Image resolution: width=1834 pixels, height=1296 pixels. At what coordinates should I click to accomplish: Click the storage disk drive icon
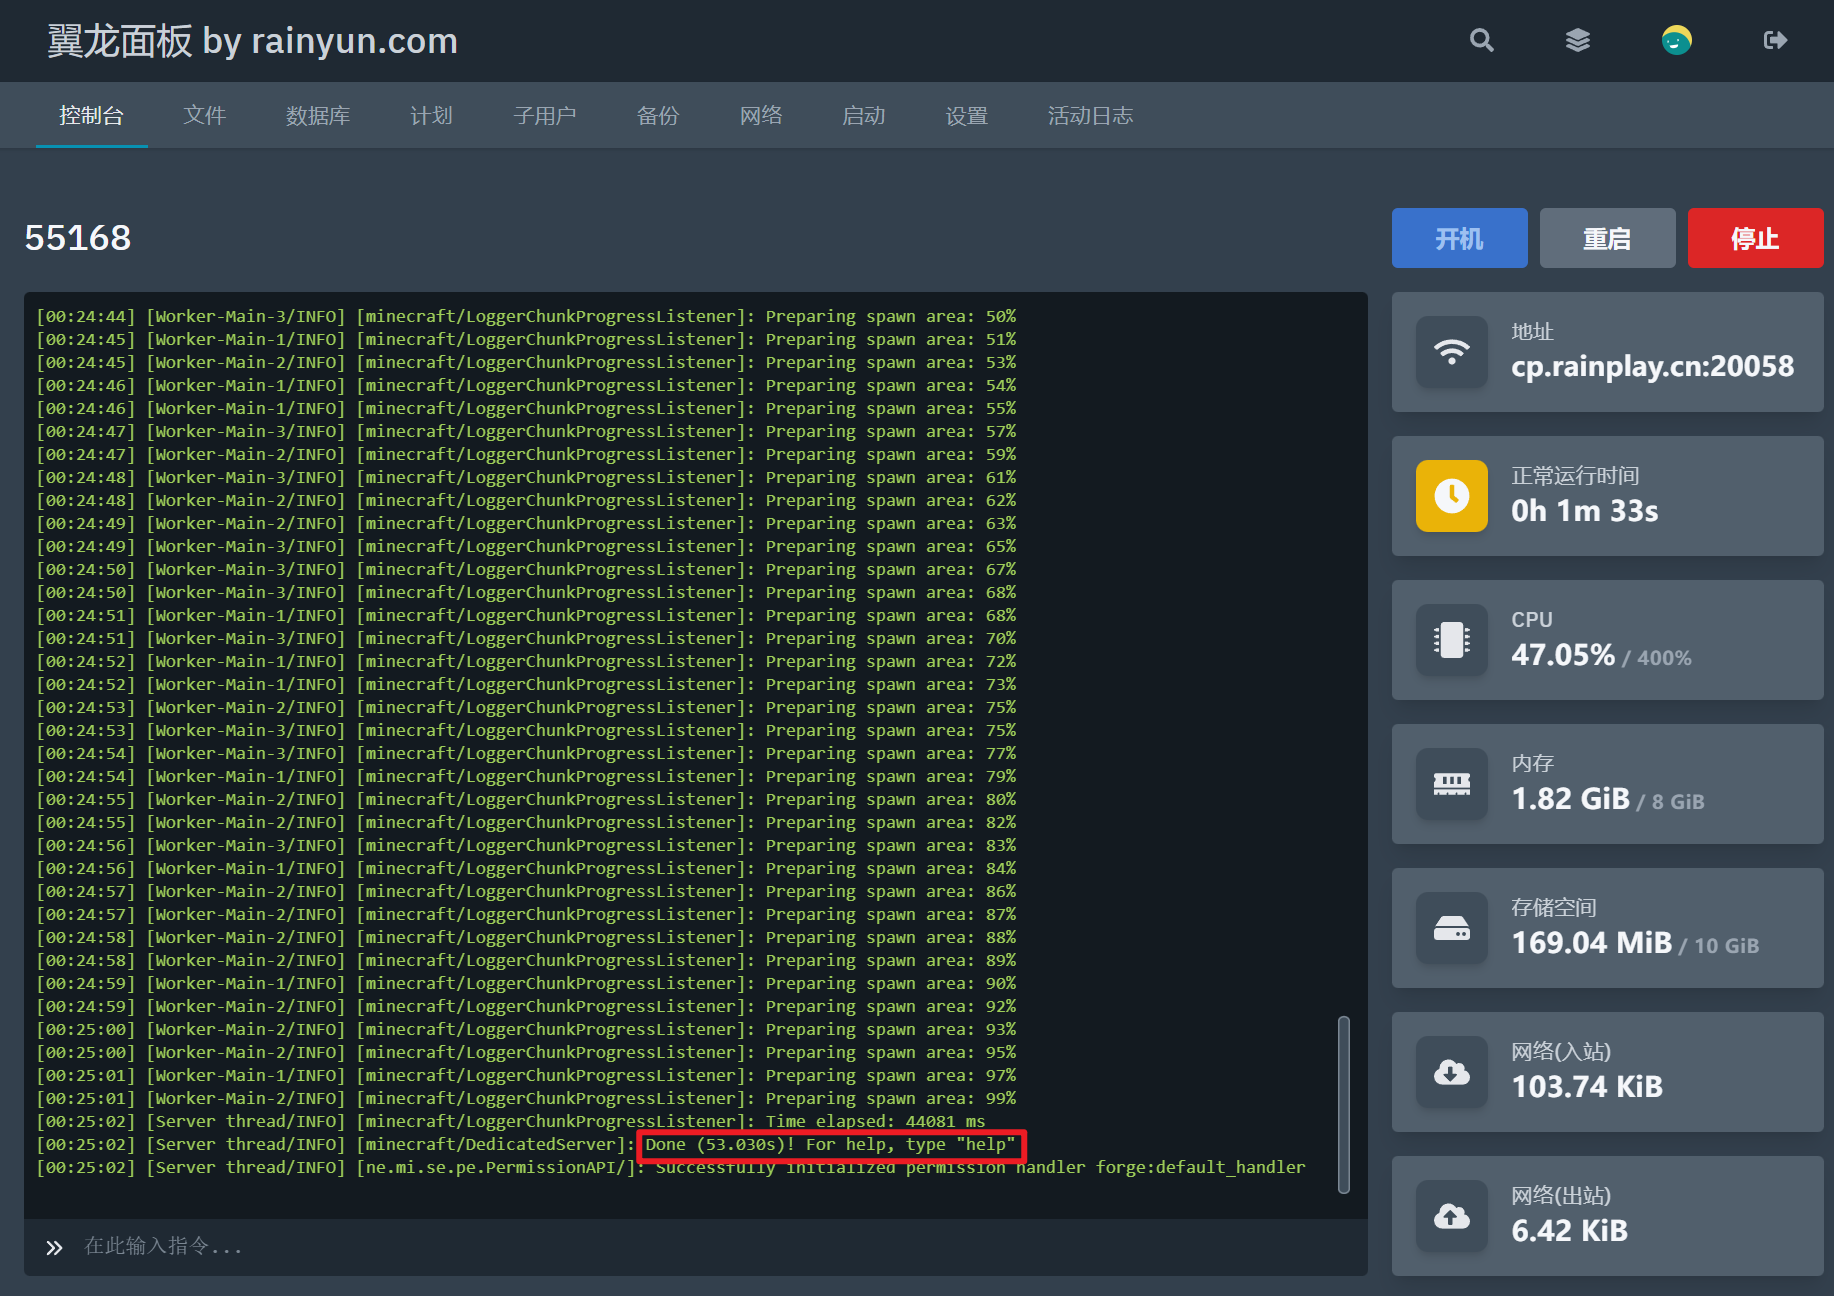pyautogui.click(x=1452, y=928)
